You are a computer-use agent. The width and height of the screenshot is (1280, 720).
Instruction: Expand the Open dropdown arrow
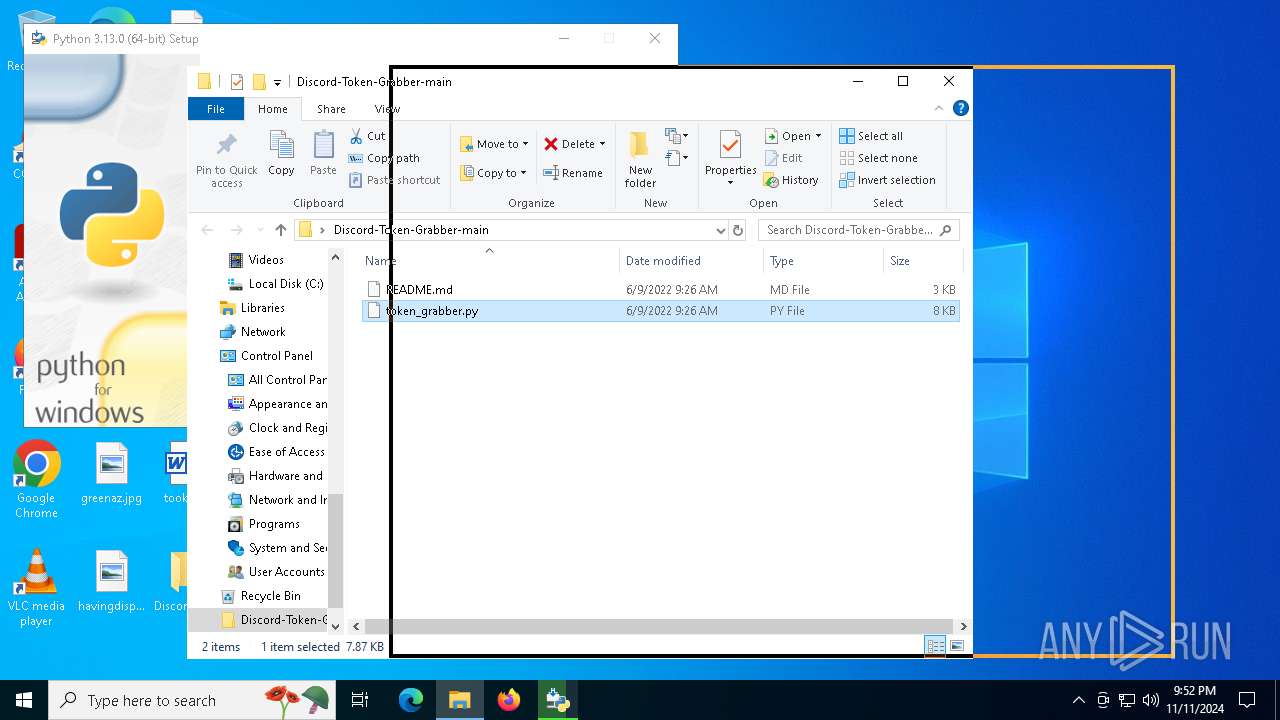click(818, 136)
